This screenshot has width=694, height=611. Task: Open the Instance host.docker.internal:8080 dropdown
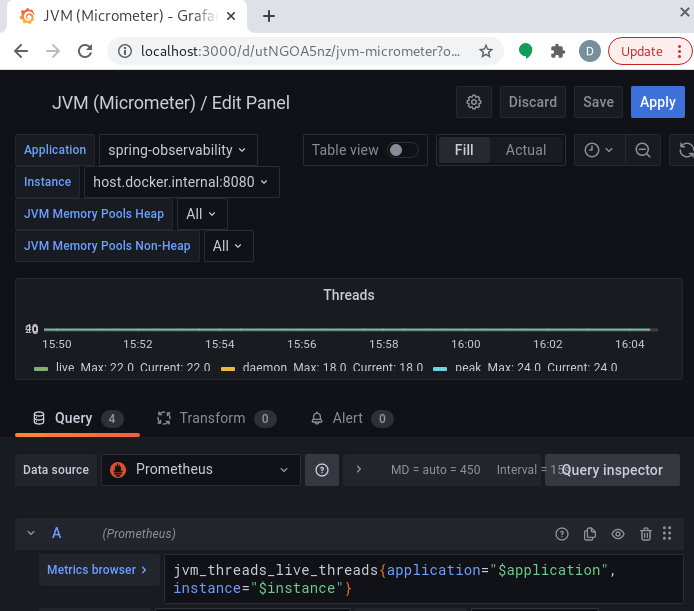pos(181,182)
